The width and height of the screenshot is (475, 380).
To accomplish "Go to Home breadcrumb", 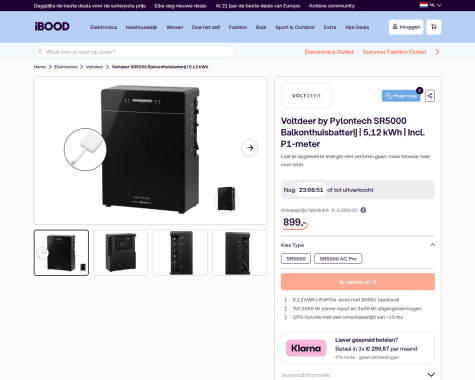I will [40, 67].
